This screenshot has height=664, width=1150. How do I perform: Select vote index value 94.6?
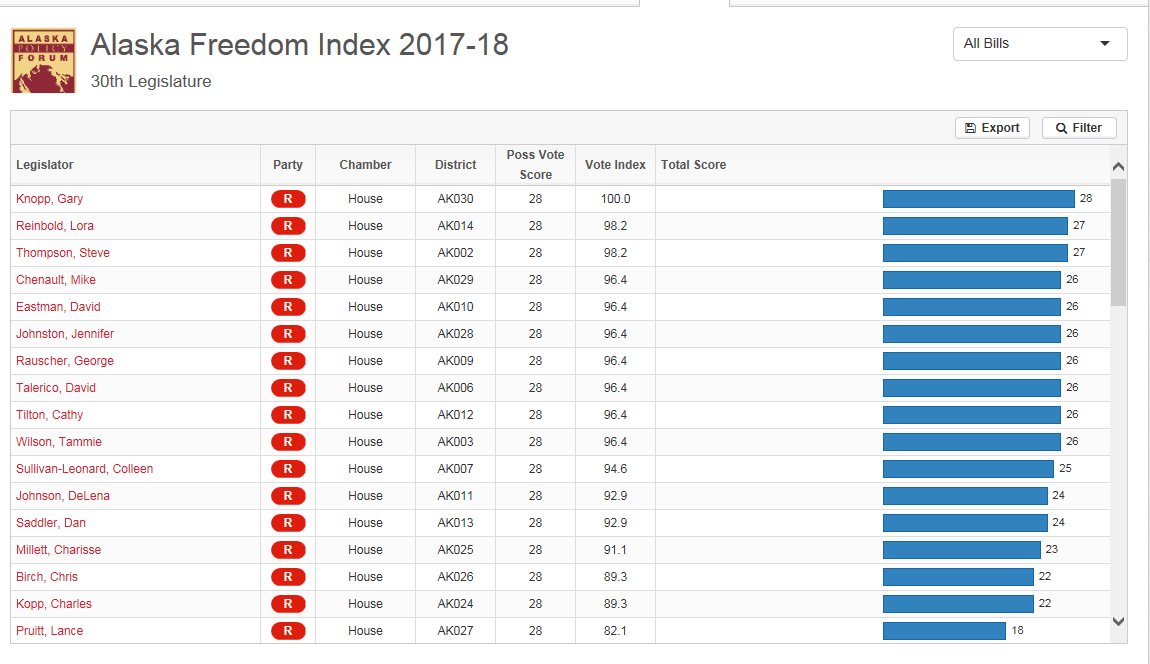615,469
